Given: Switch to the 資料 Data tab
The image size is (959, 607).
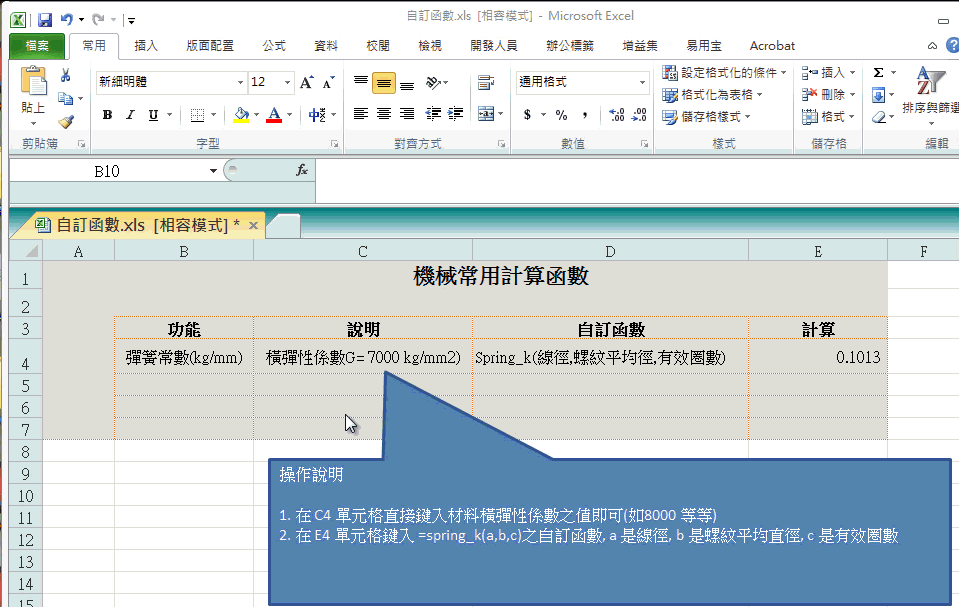Looking at the screenshot, I should pyautogui.click(x=326, y=46).
